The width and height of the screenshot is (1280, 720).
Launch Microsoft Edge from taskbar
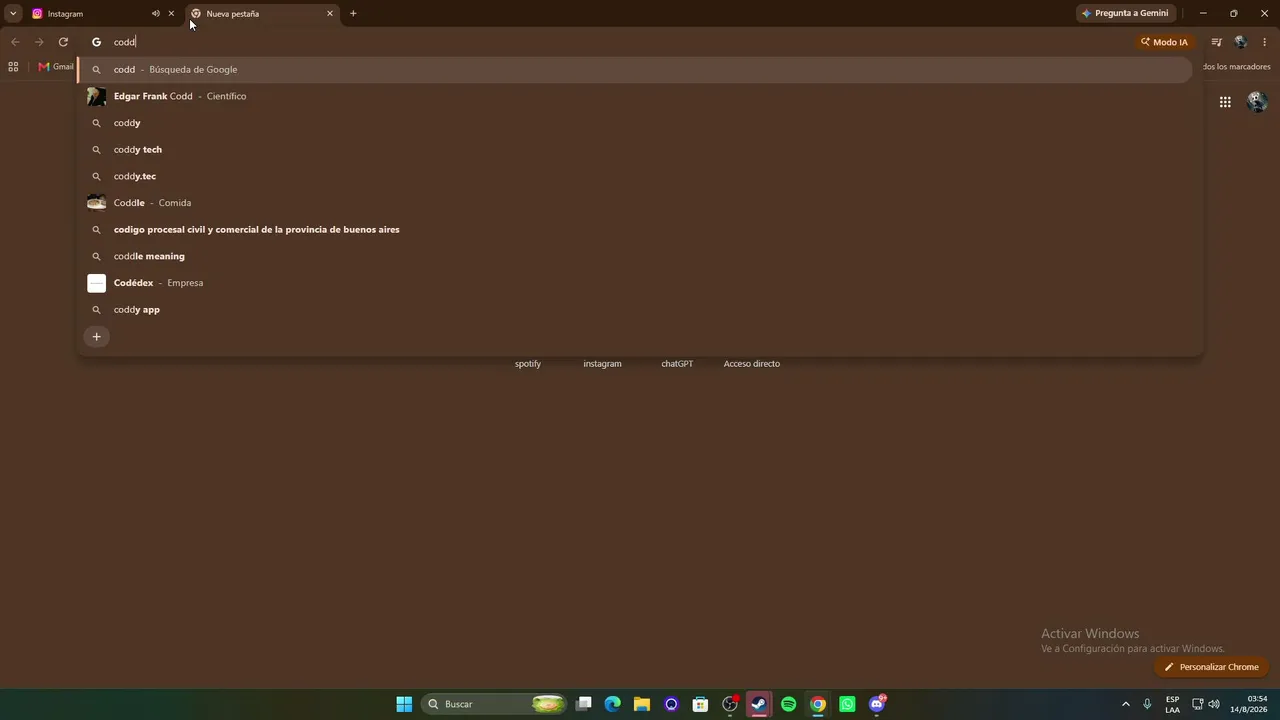click(613, 704)
